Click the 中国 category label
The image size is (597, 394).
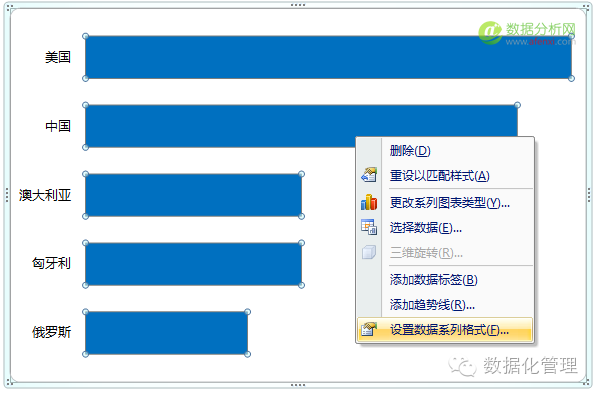coord(58,126)
